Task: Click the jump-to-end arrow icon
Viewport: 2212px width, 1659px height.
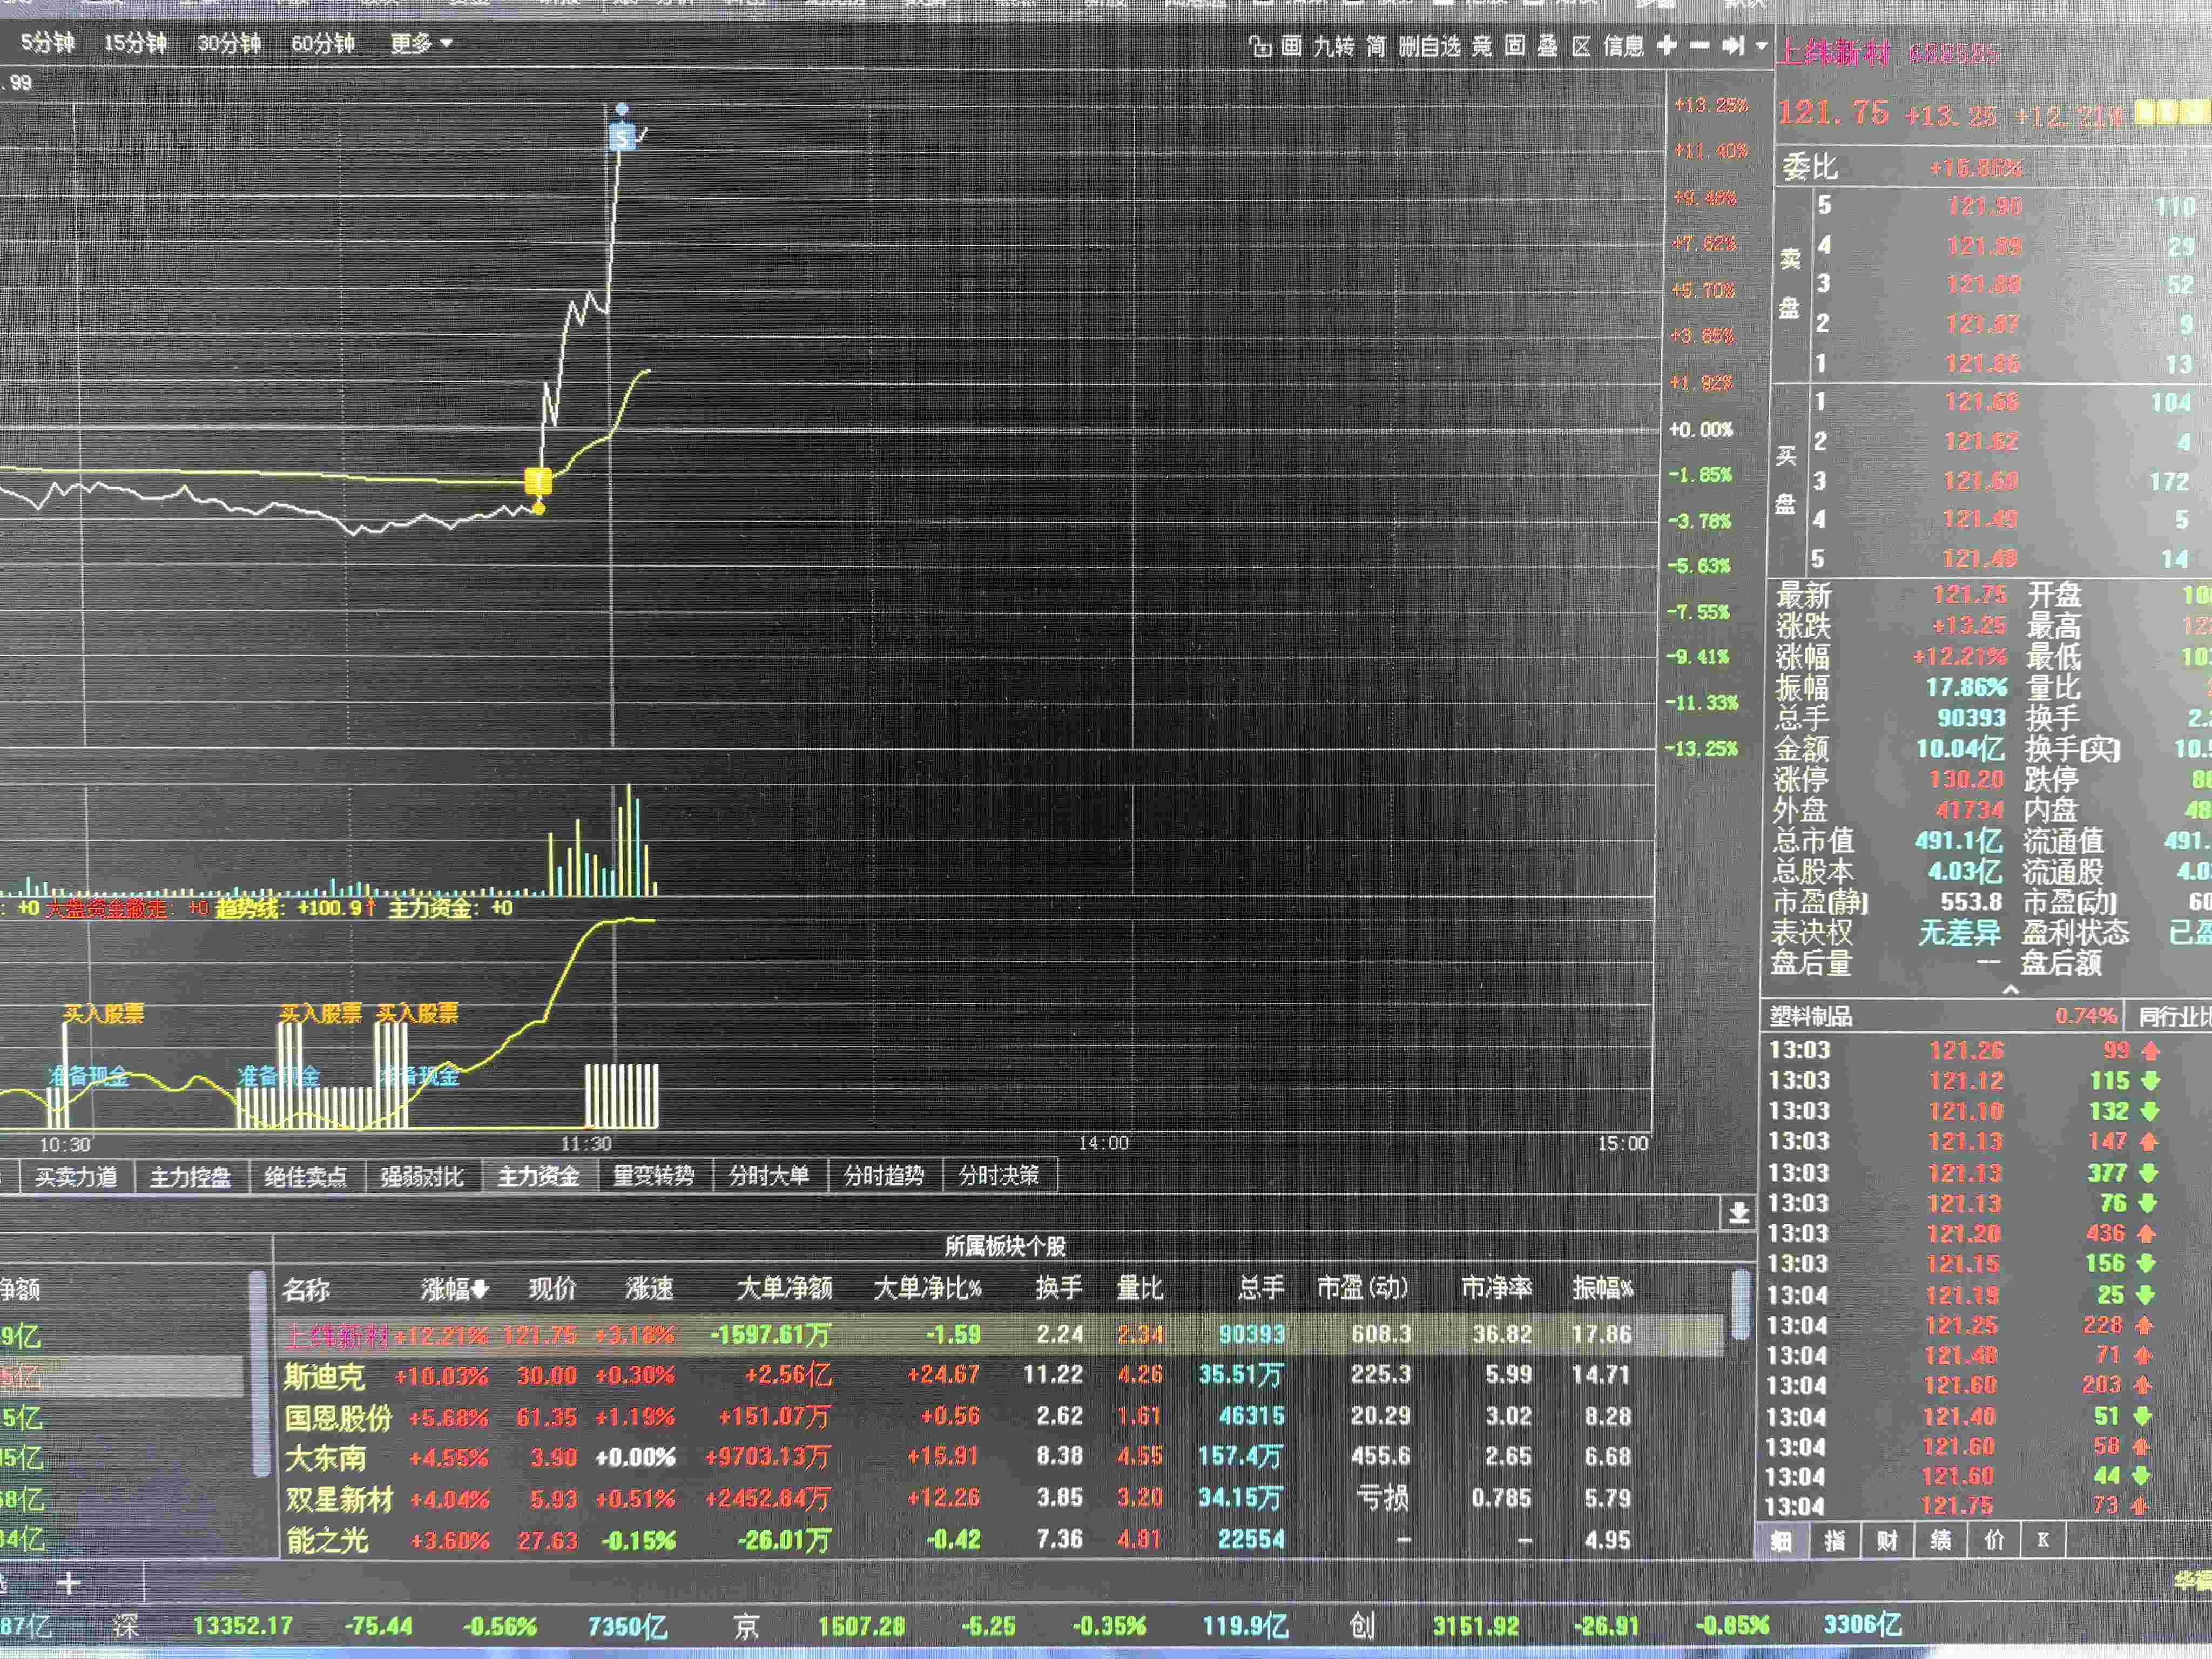Action: 1733,45
